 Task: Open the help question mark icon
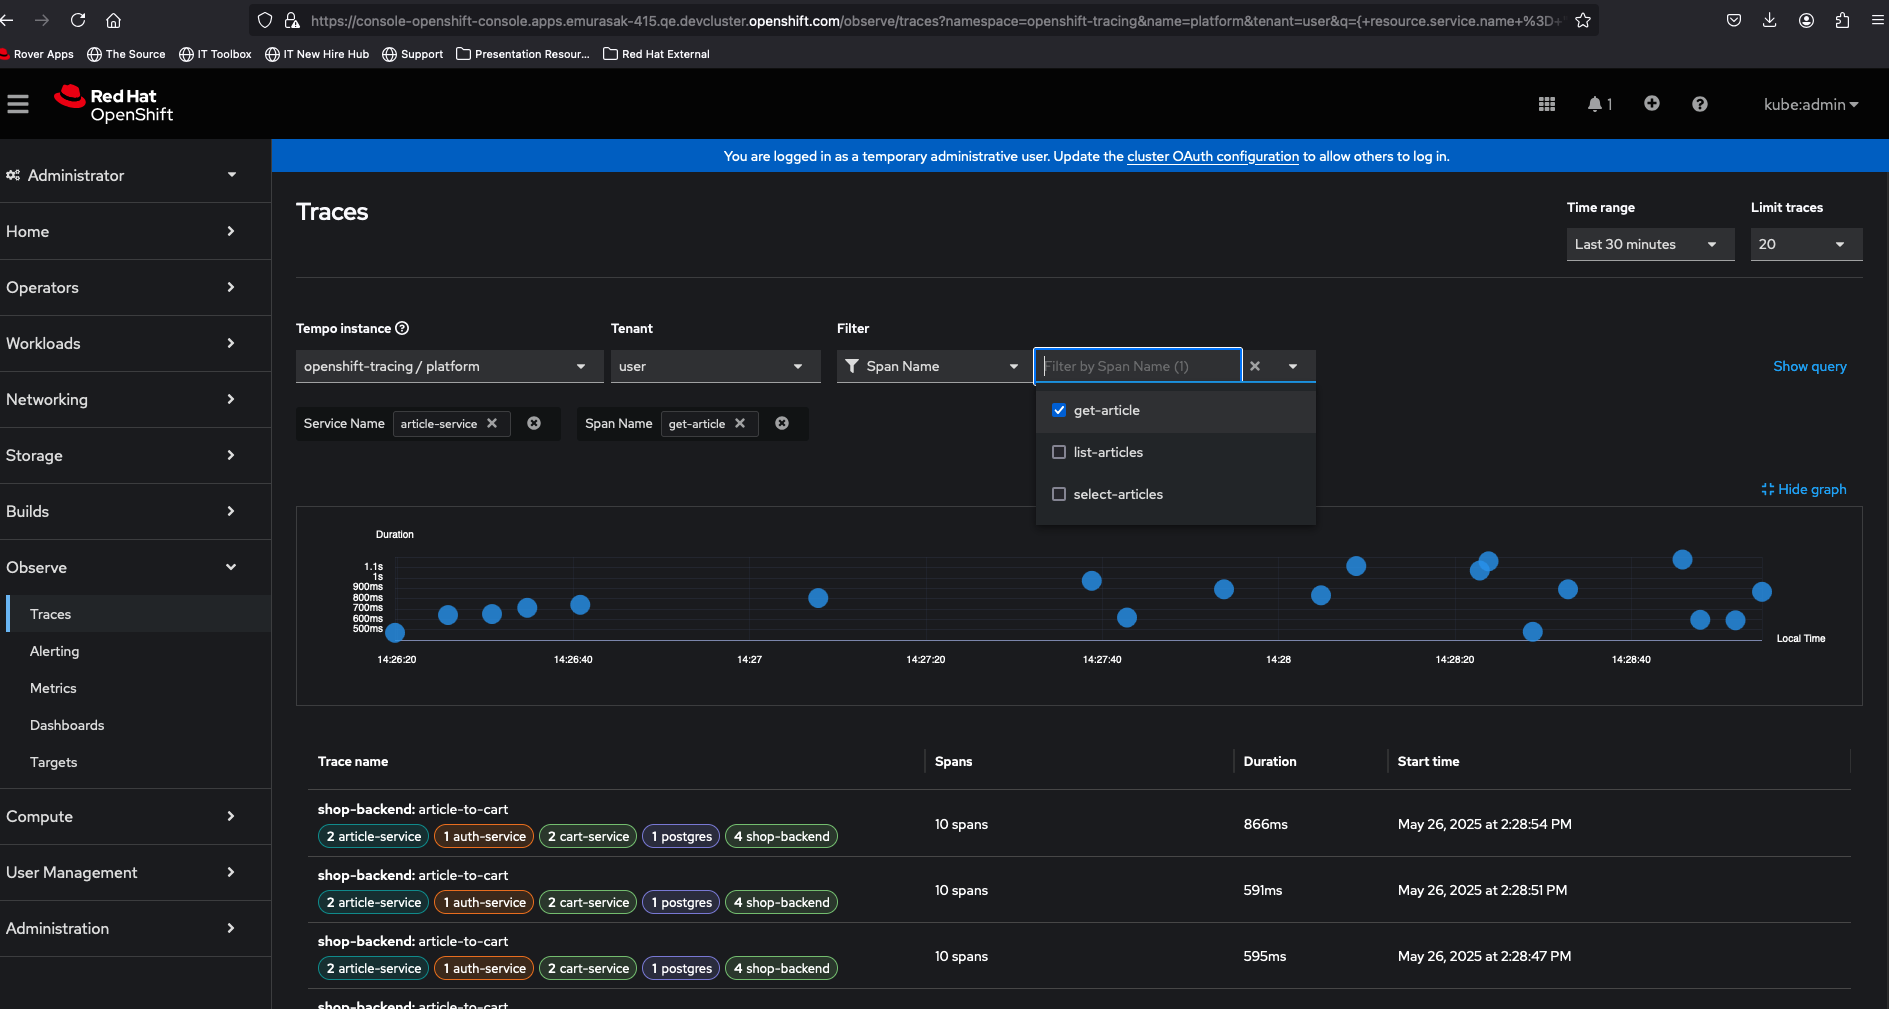[1699, 104]
